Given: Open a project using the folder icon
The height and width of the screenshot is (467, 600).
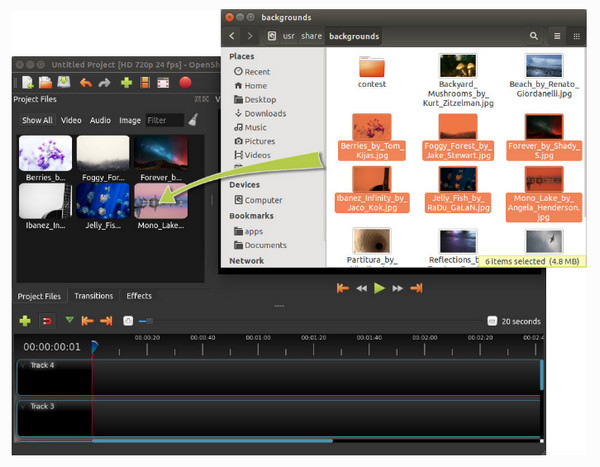Looking at the screenshot, I should (x=46, y=82).
